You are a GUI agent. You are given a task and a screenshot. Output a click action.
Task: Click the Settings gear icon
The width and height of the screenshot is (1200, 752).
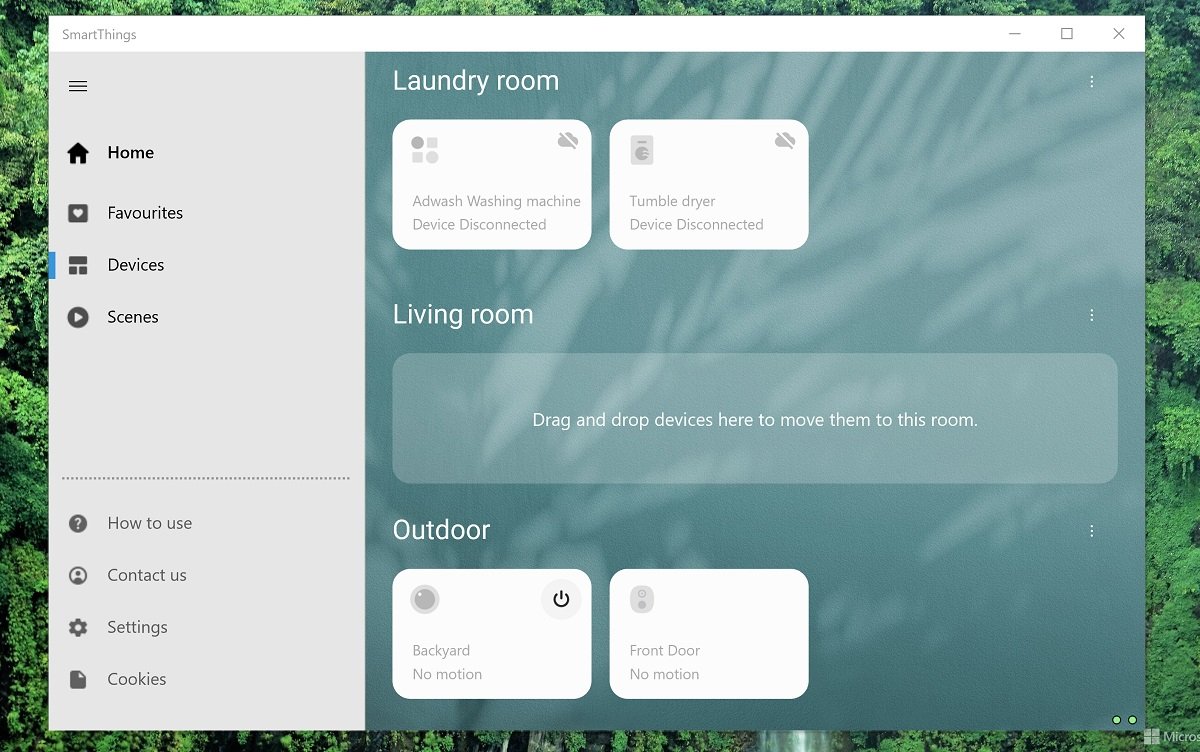[x=78, y=627]
